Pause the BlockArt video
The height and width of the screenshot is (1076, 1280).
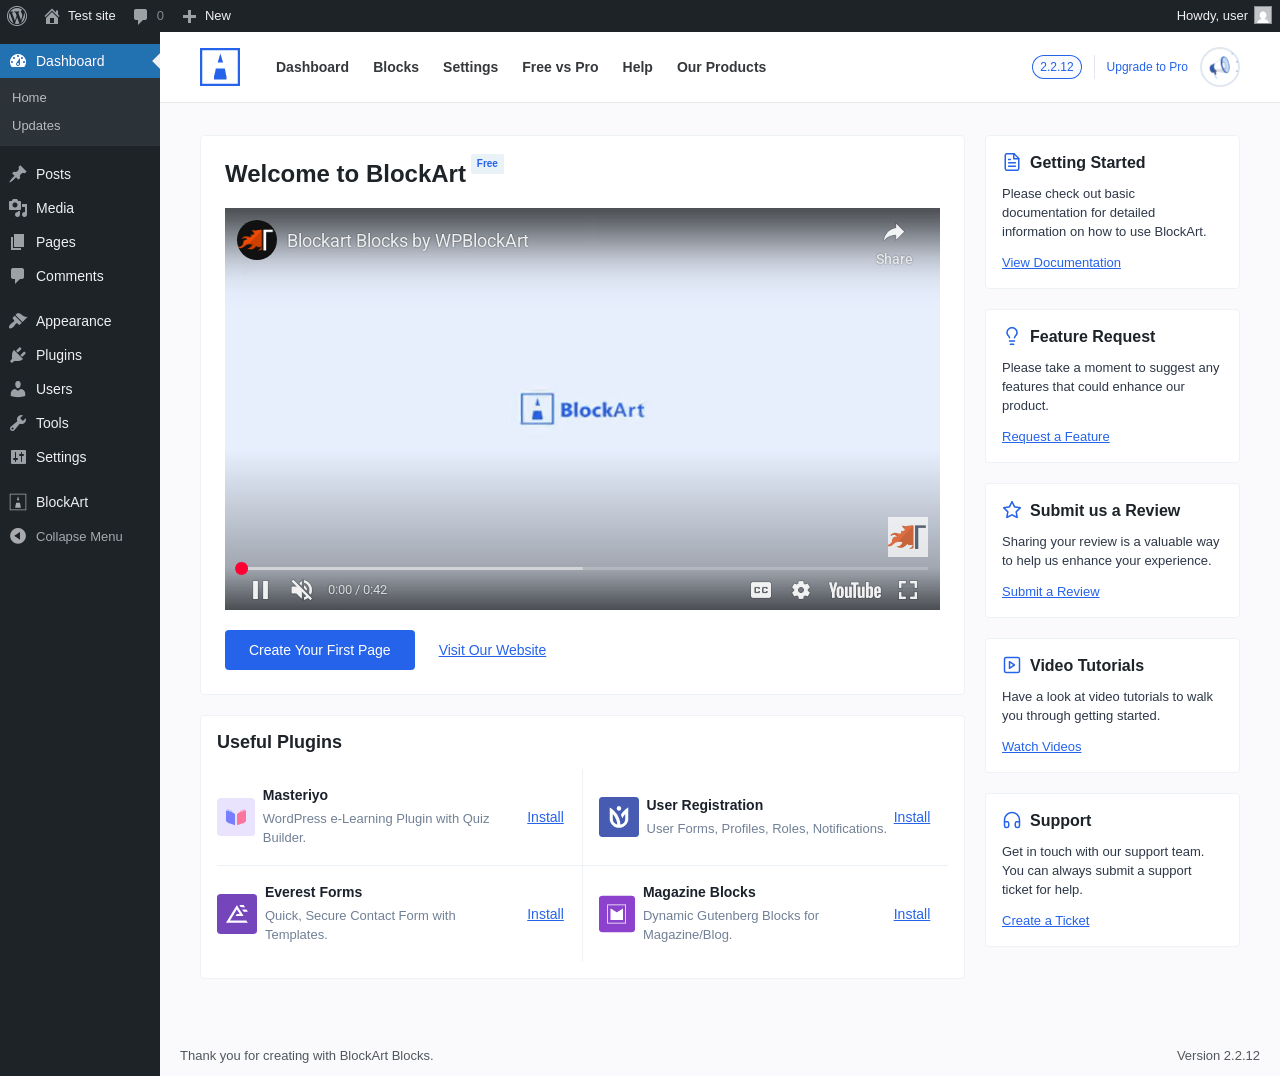(x=260, y=590)
